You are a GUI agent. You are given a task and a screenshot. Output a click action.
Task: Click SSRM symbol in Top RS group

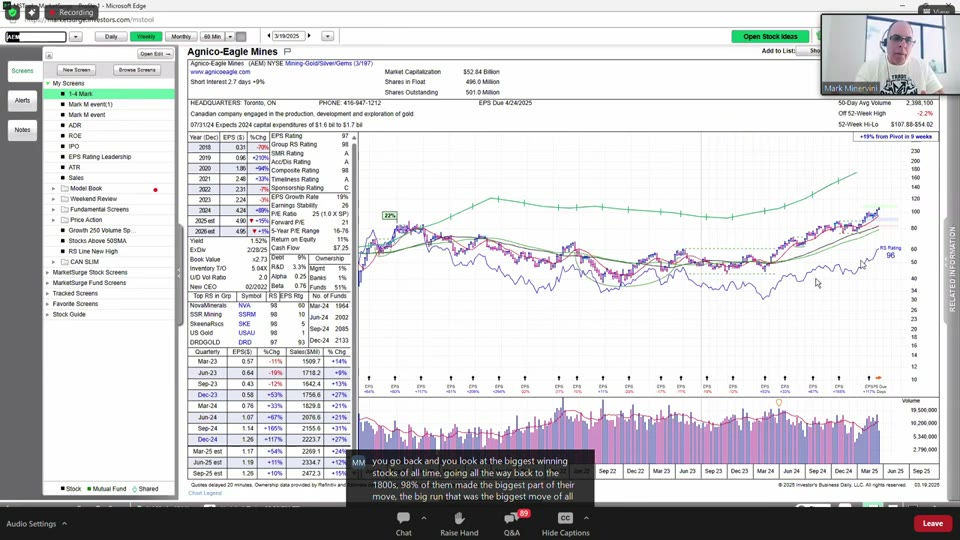[x=247, y=314]
